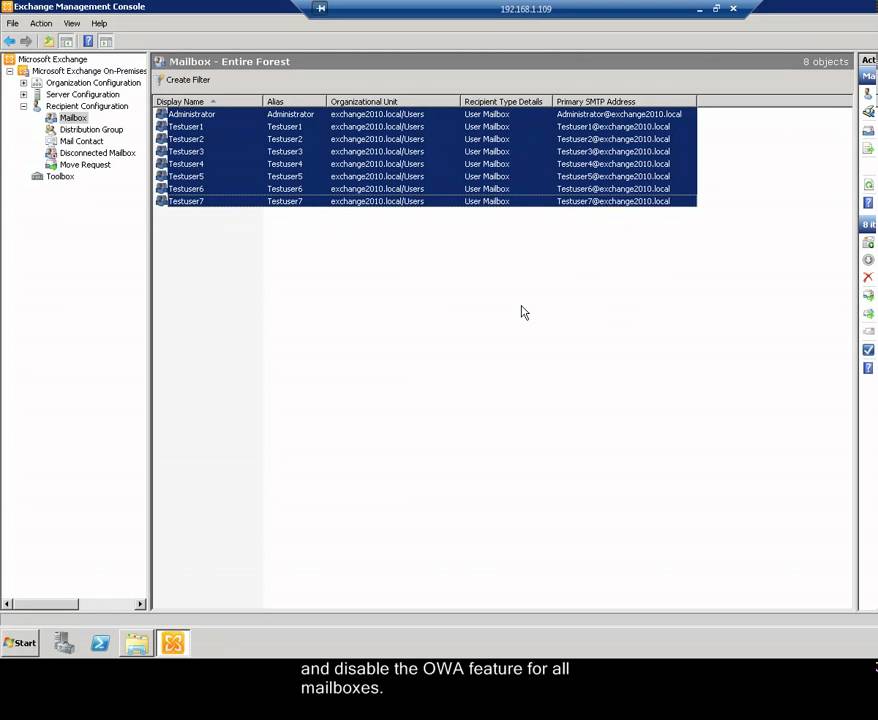This screenshot has width=878, height=720.
Task: Select Testuser2 in the Display Name column
Action: click(186, 139)
